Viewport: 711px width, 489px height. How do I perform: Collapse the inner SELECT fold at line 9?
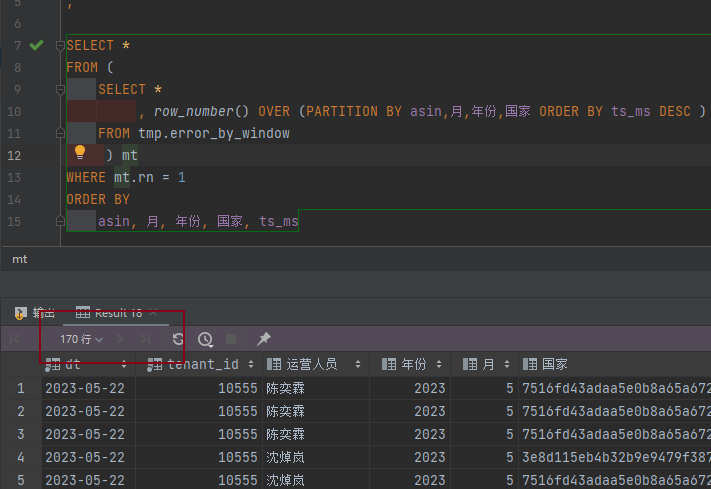pos(60,89)
